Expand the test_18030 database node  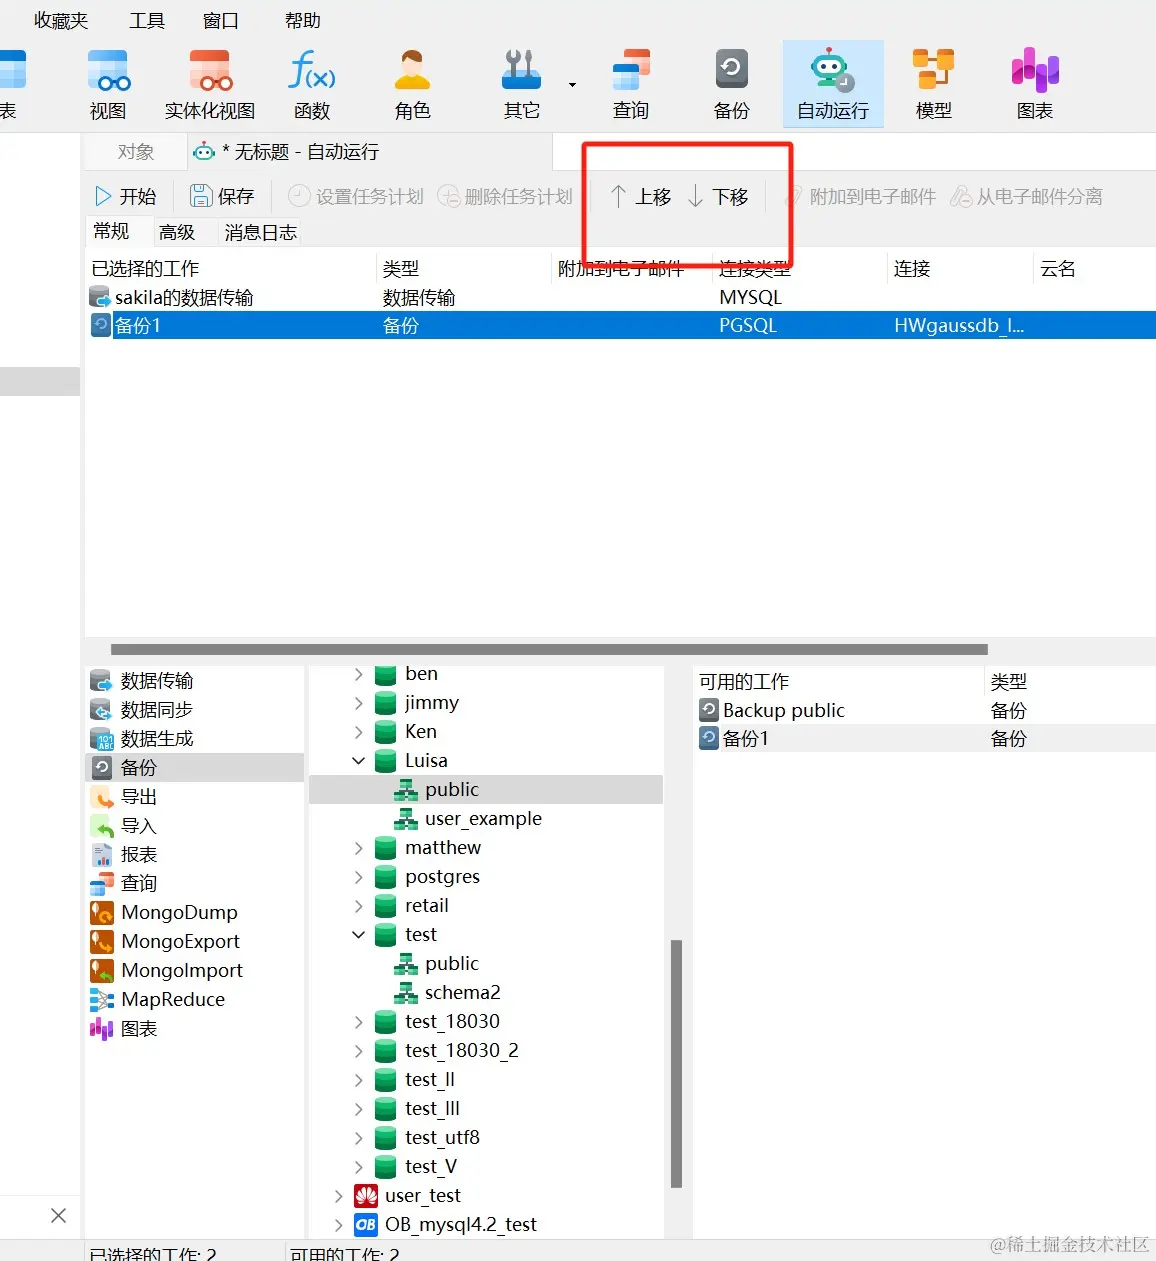click(359, 1023)
